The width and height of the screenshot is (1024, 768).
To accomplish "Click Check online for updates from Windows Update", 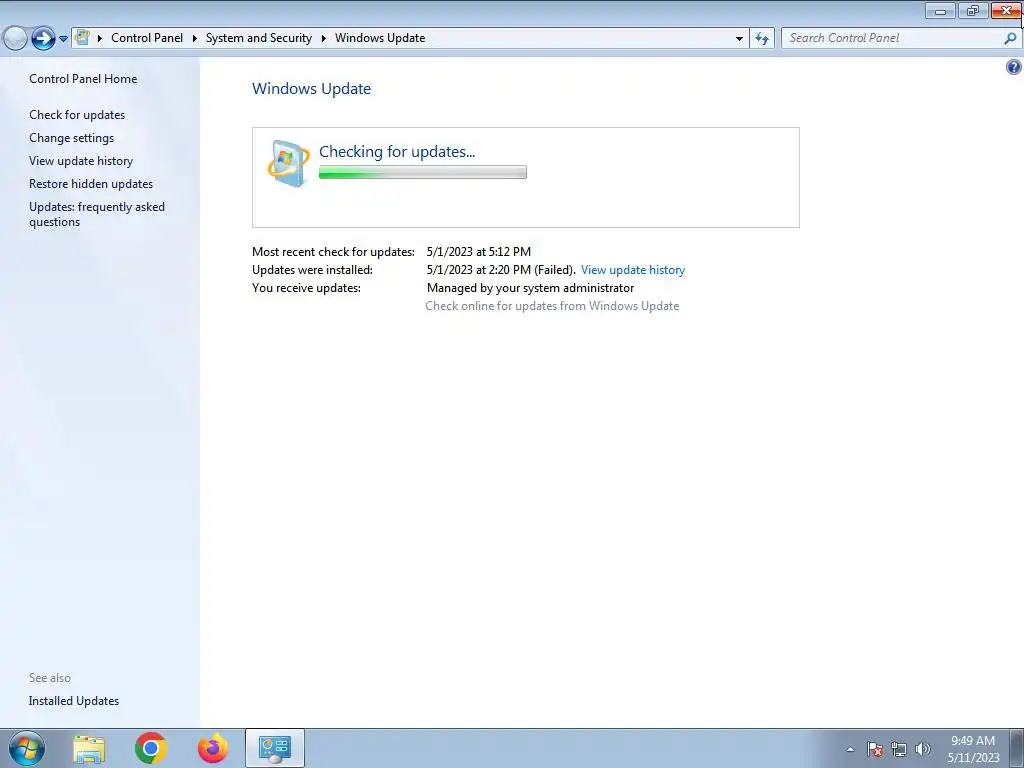I will point(552,306).
